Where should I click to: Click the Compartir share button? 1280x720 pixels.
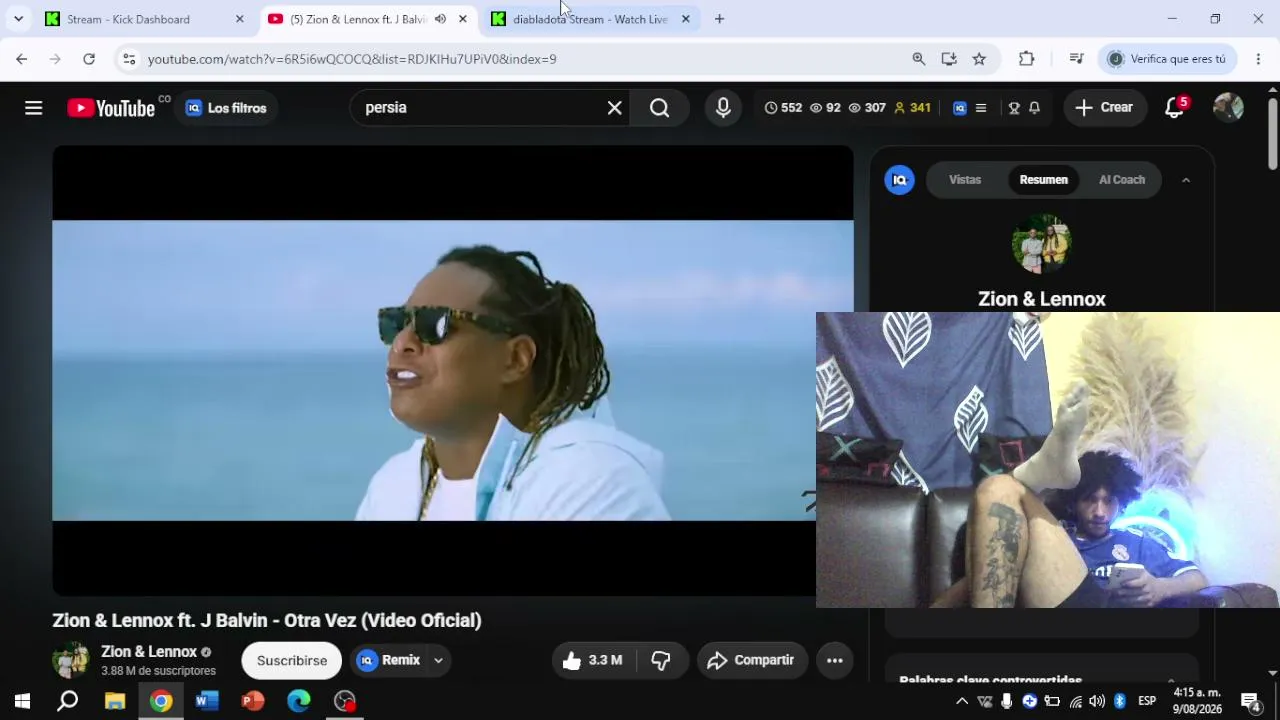coord(752,660)
